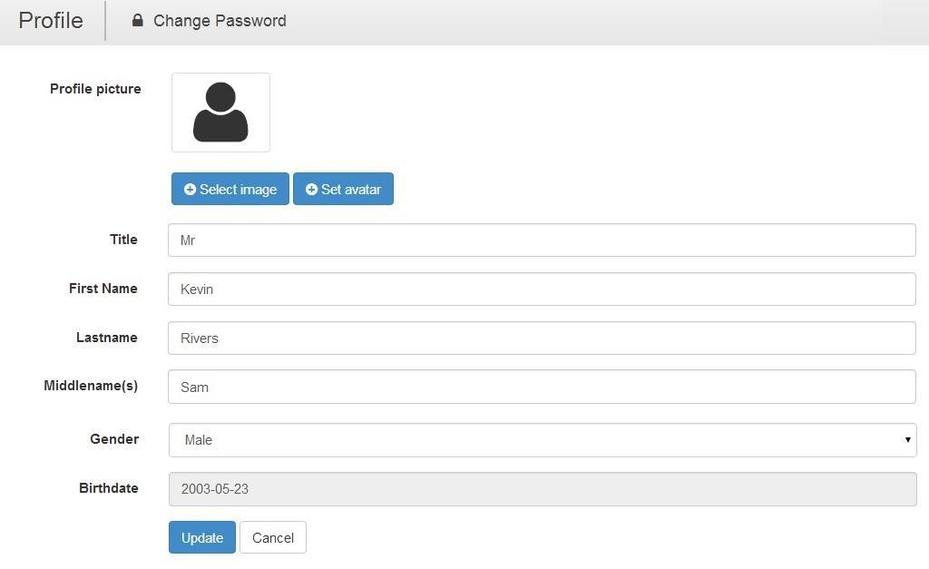Click the Select image button
Screen dimensions: 929x569
230,189
